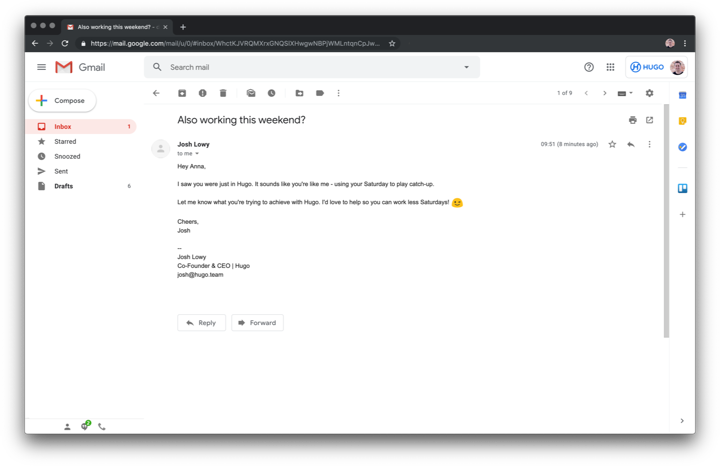Expand search options dropdown arrow
This screenshot has width=720, height=466.
(x=467, y=67)
